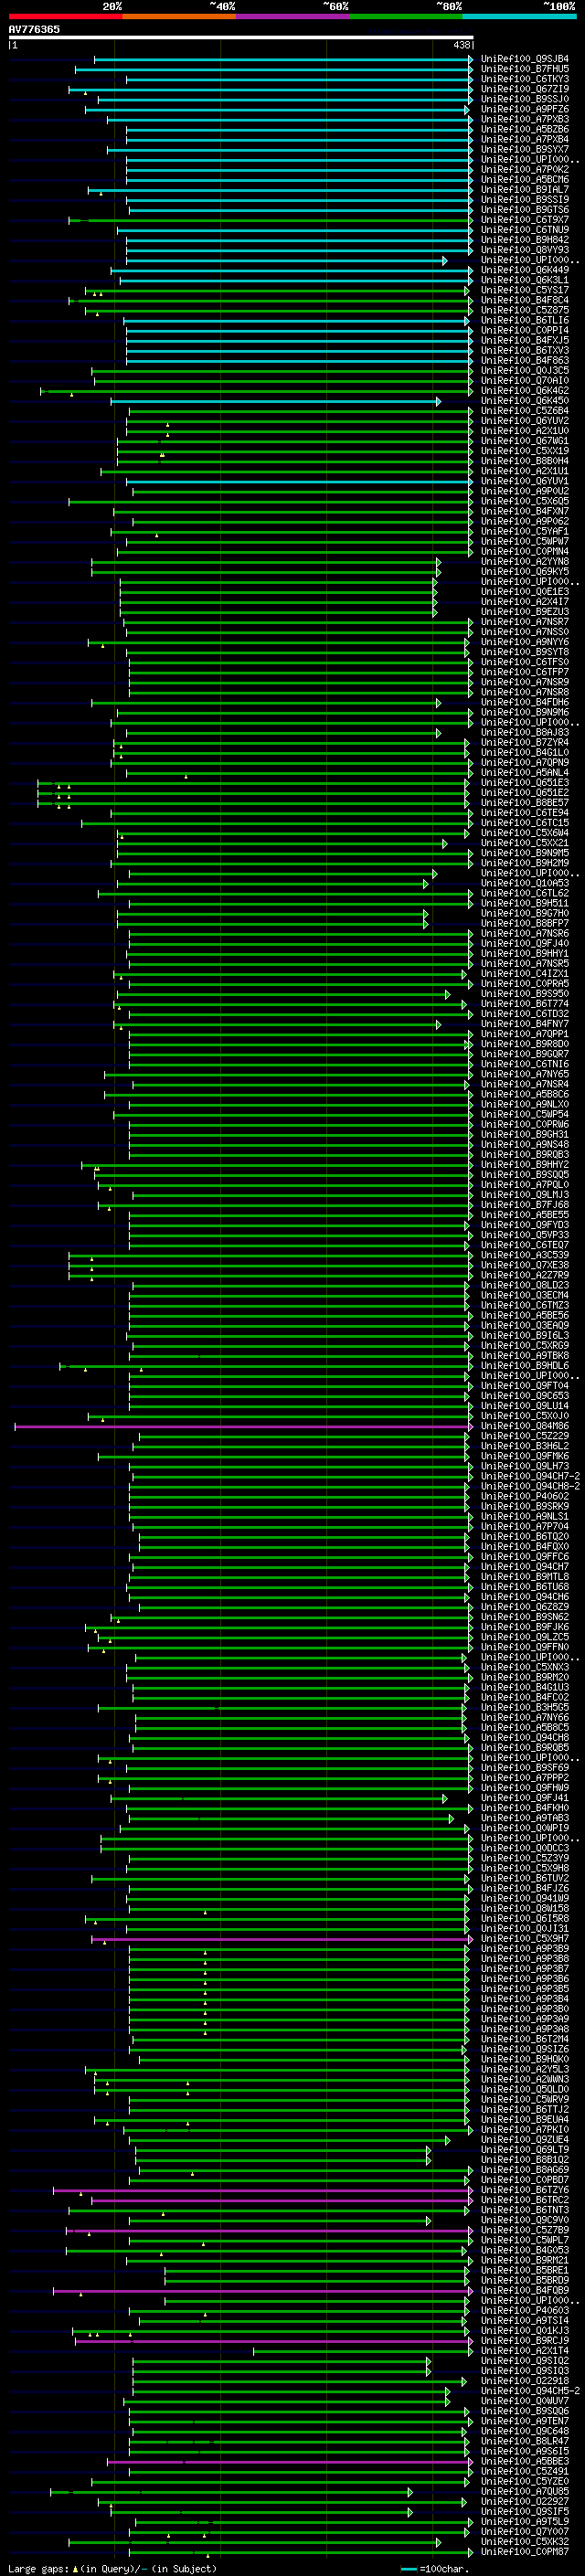Click label UniRef100_Q84M86
The image size is (585, 2576).
click(525, 1426)
